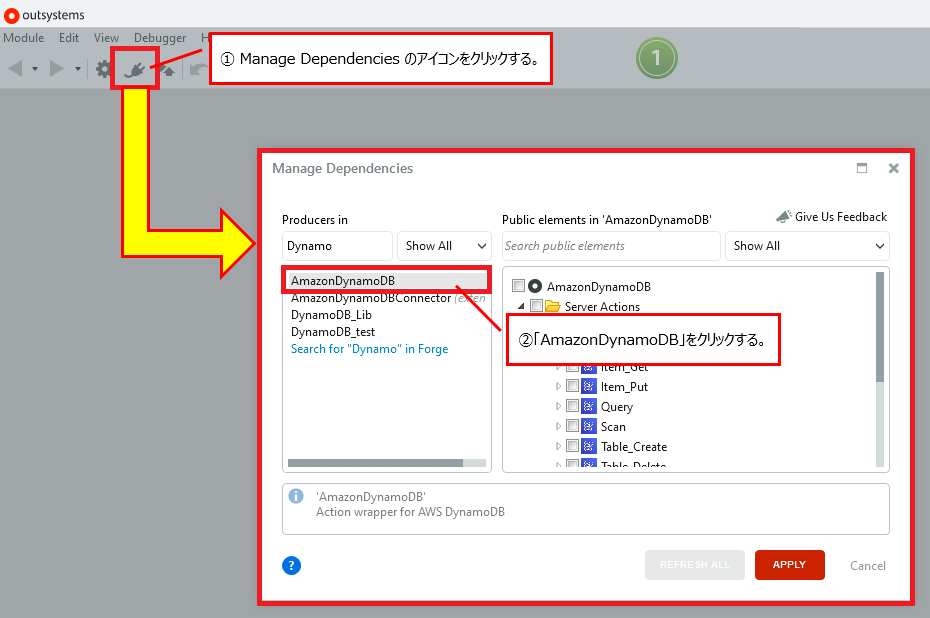Click the undo arrow icon in toolbar
930x618 pixels.
(198, 69)
